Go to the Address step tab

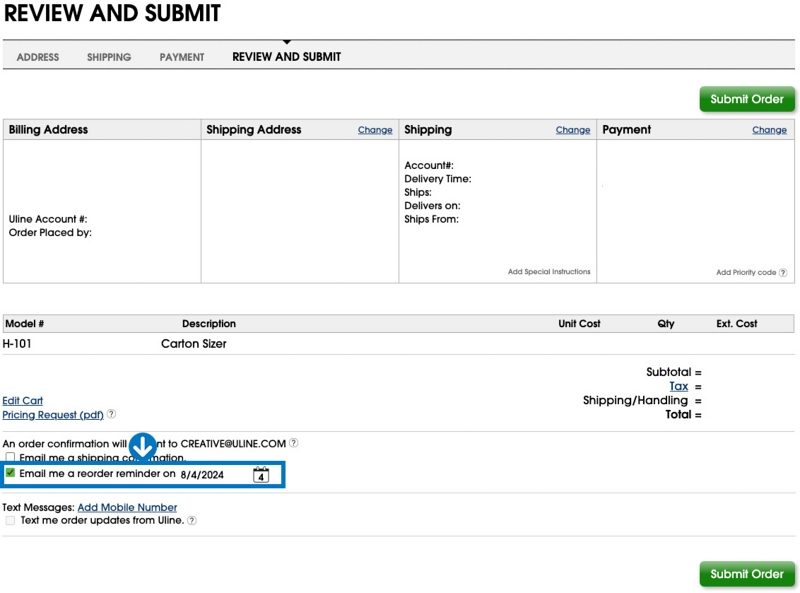[x=38, y=57]
